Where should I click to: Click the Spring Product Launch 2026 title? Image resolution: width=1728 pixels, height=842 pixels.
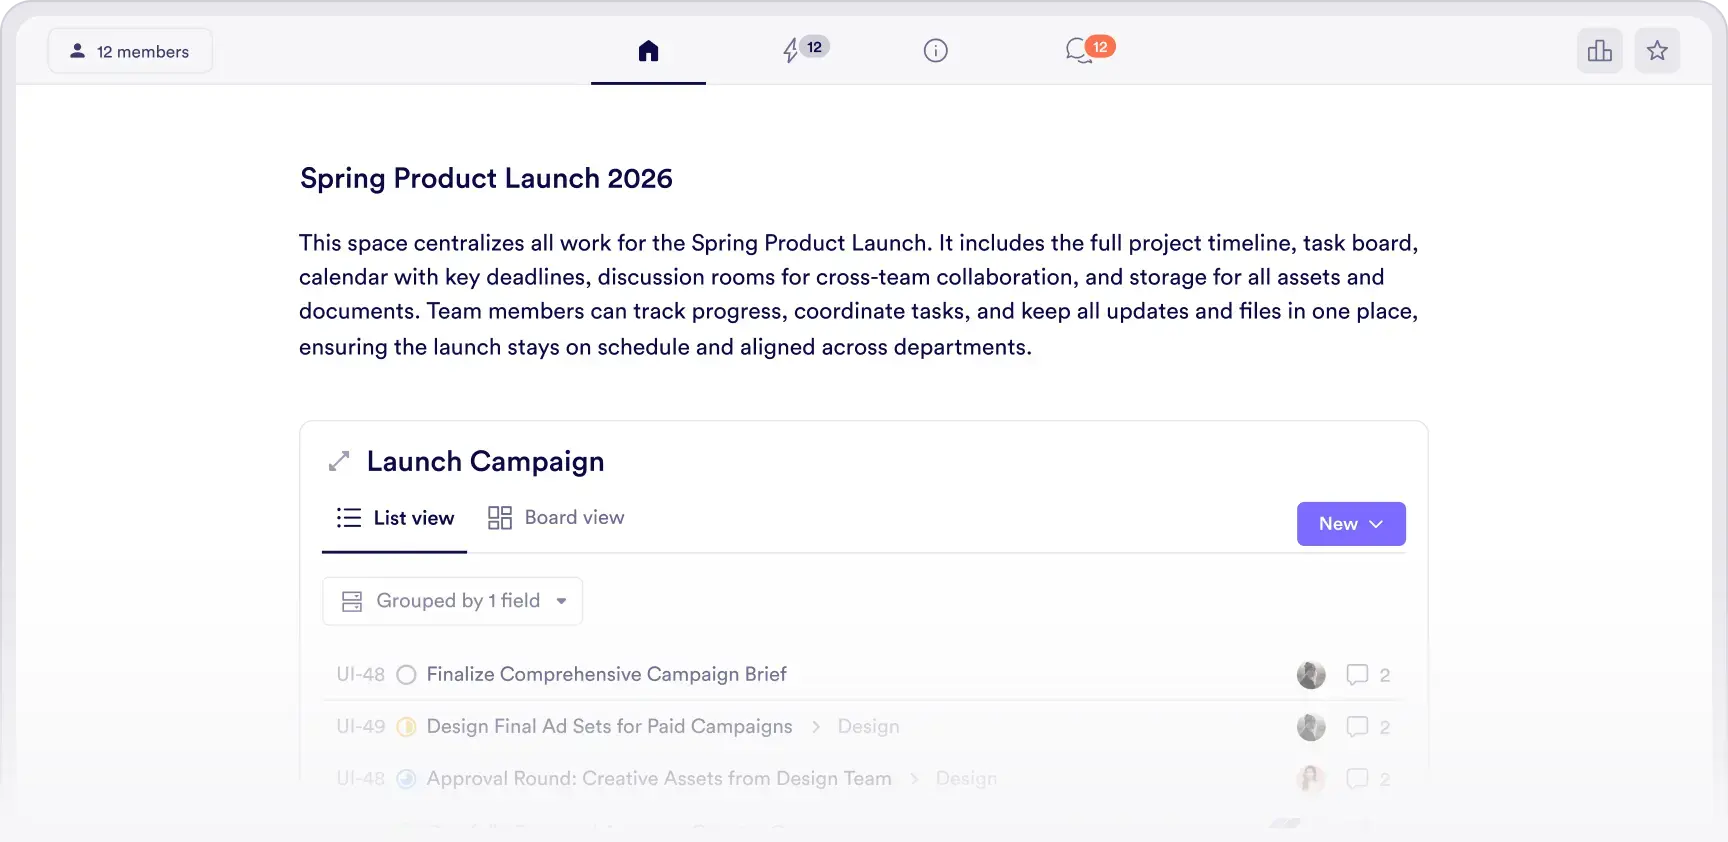486,178
